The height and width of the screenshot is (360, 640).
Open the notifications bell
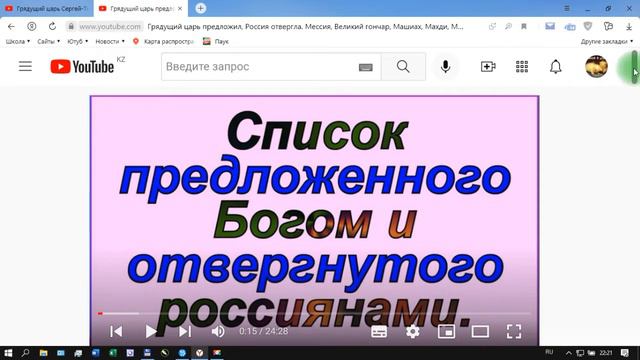tap(556, 67)
